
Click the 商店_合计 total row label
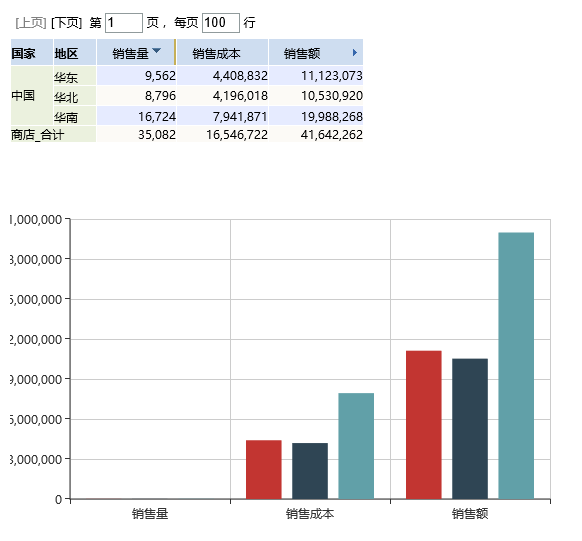click(x=53, y=134)
